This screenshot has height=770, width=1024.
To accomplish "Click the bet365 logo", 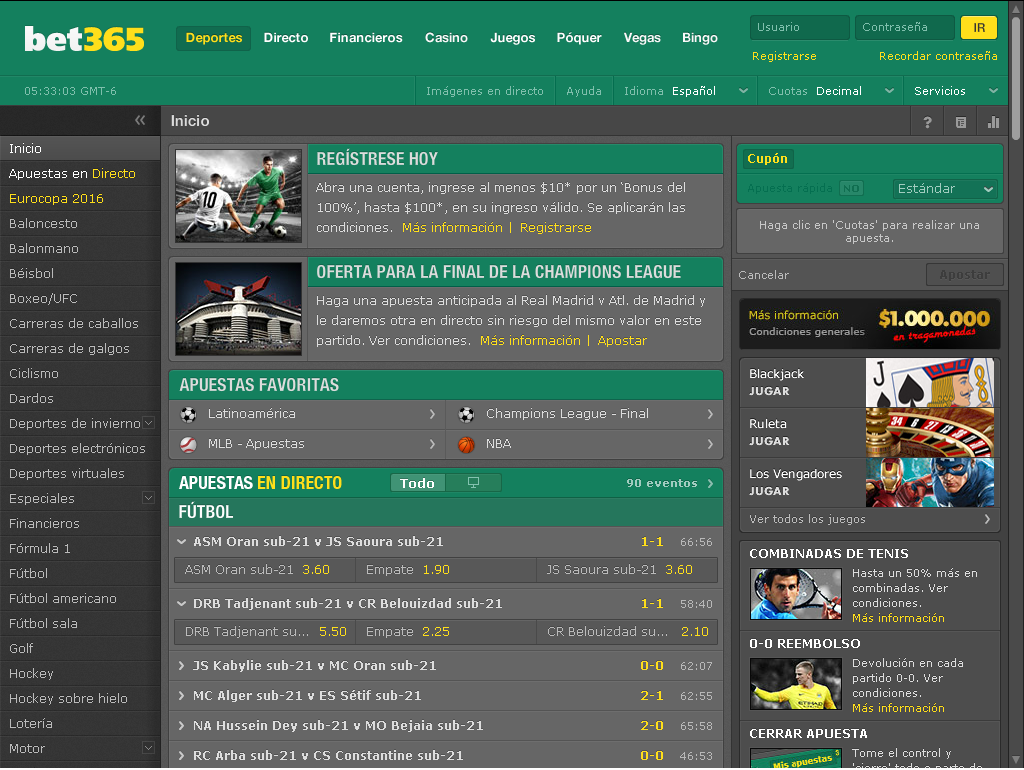I will pyautogui.click(x=84, y=39).
